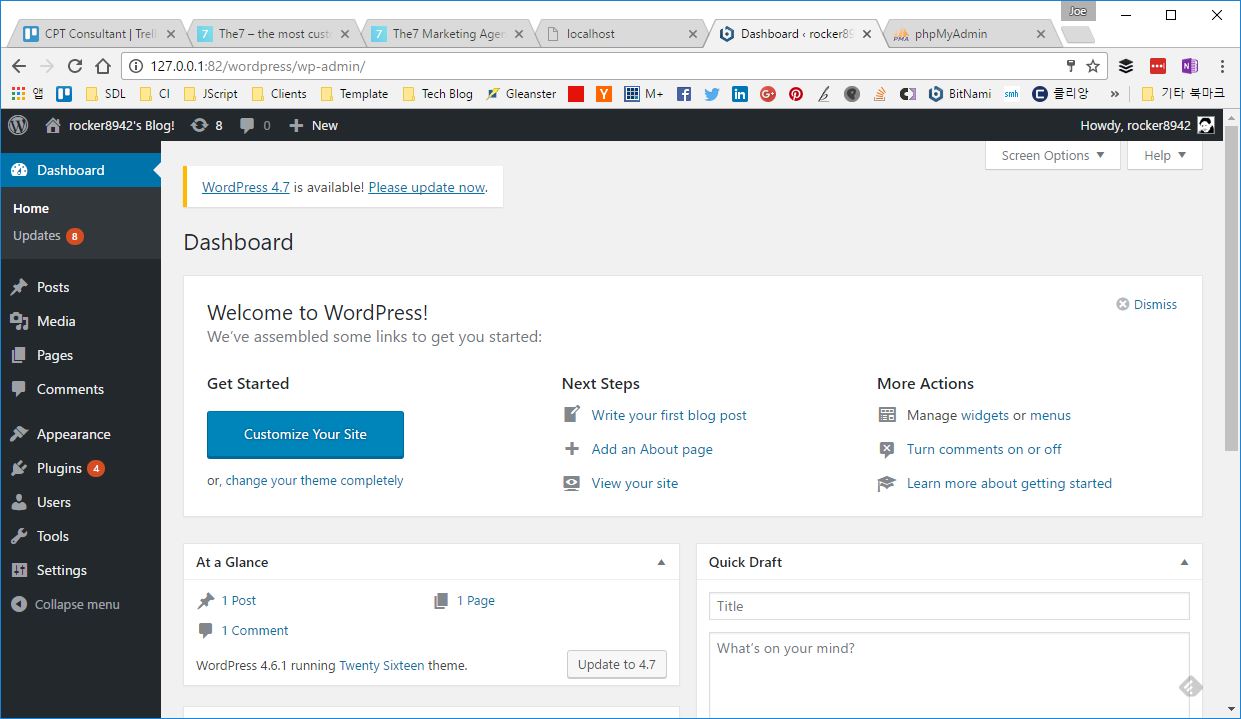
Task: Open the Twitter bookmark icon
Action: tap(712, 94)
